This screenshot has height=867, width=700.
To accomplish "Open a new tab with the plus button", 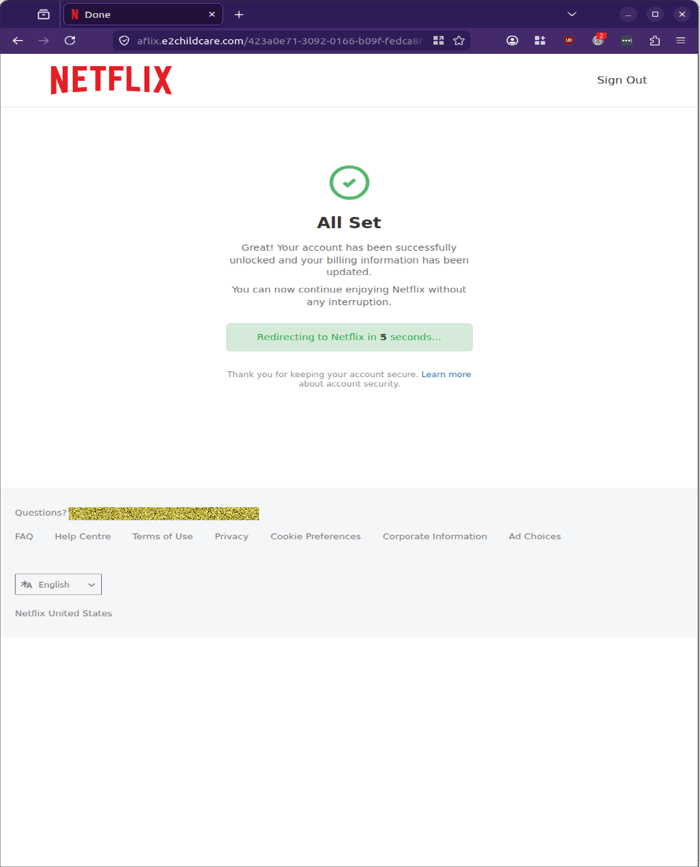I will pos(239,14).
